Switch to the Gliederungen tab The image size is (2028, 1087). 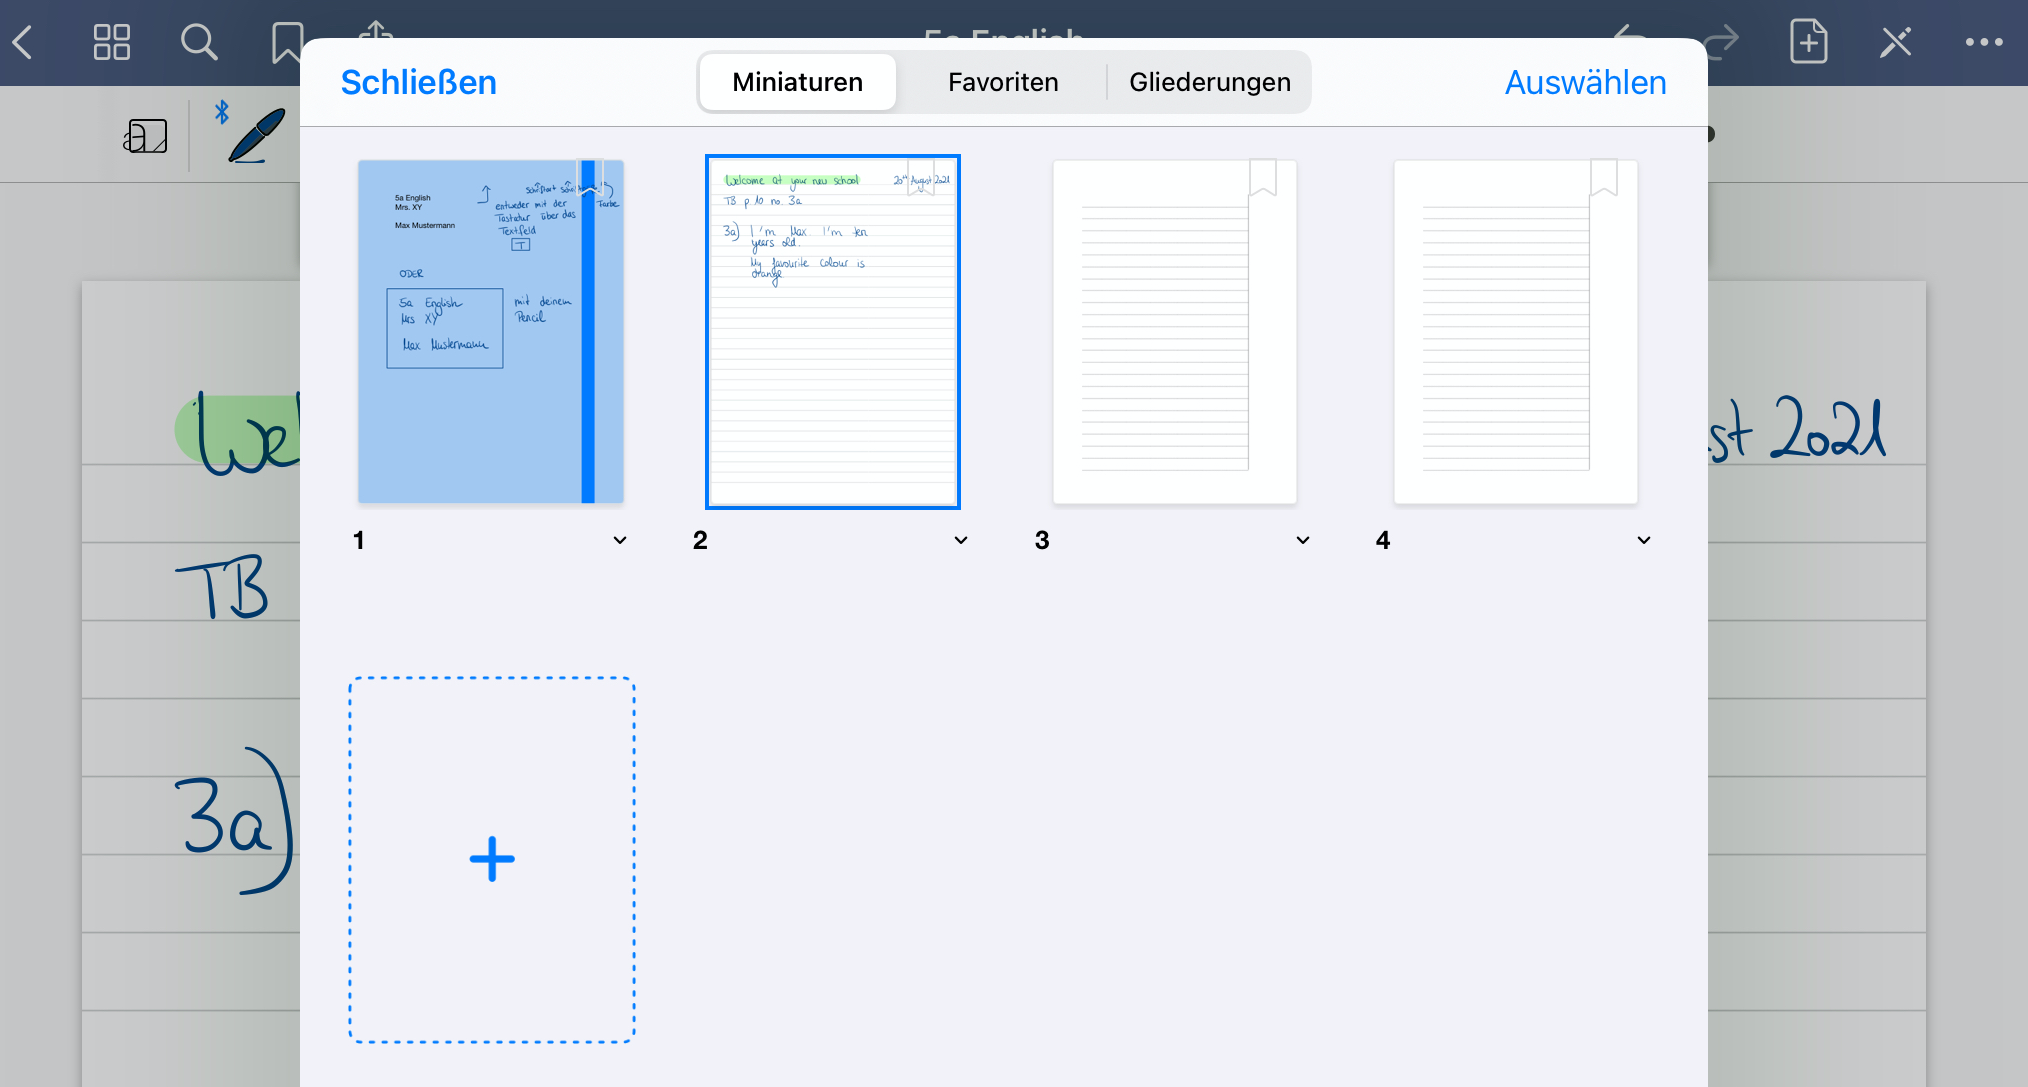(1210, 82)
